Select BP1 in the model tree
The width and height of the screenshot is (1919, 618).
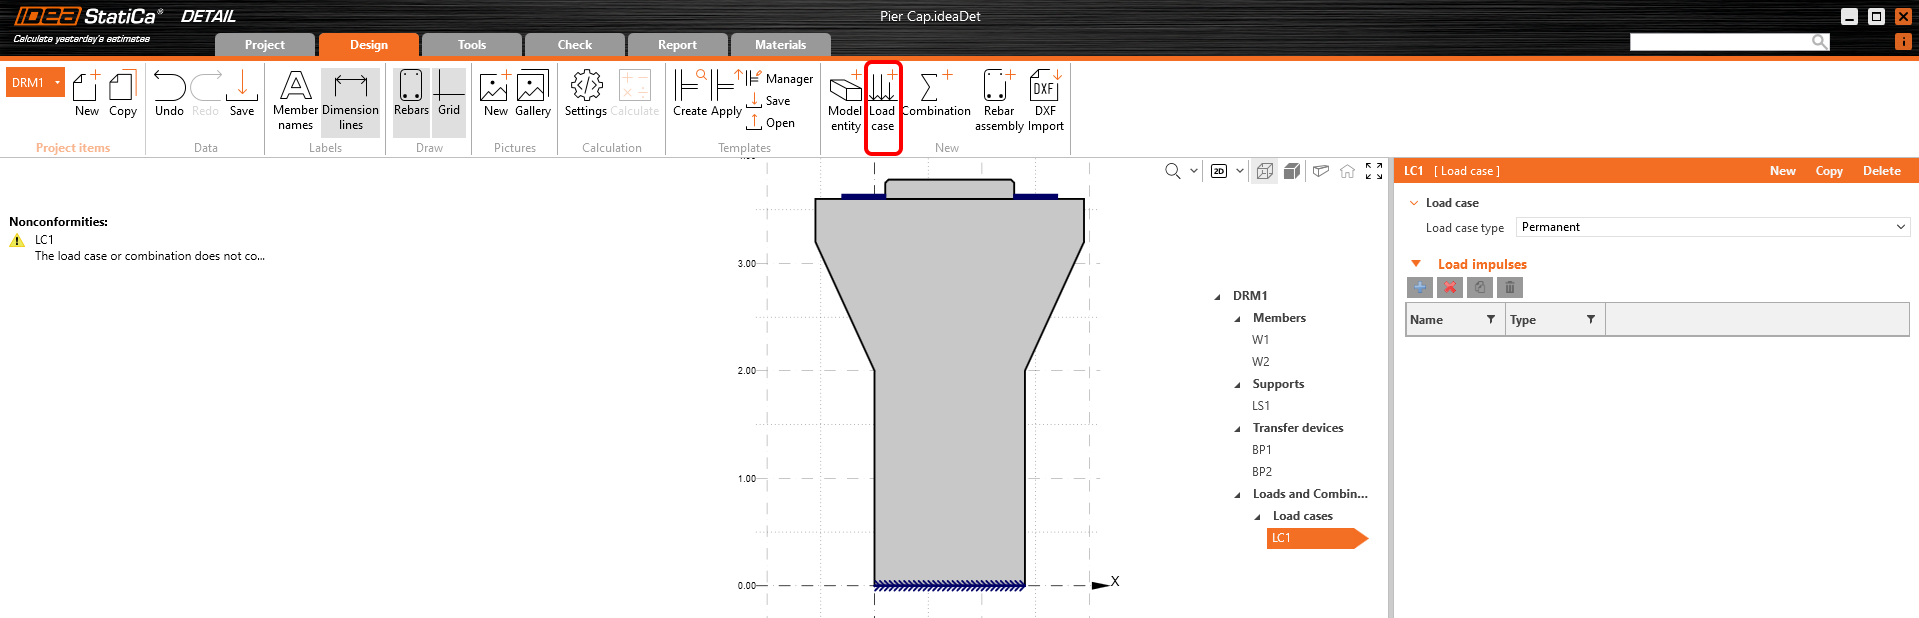click(1262, 450)
